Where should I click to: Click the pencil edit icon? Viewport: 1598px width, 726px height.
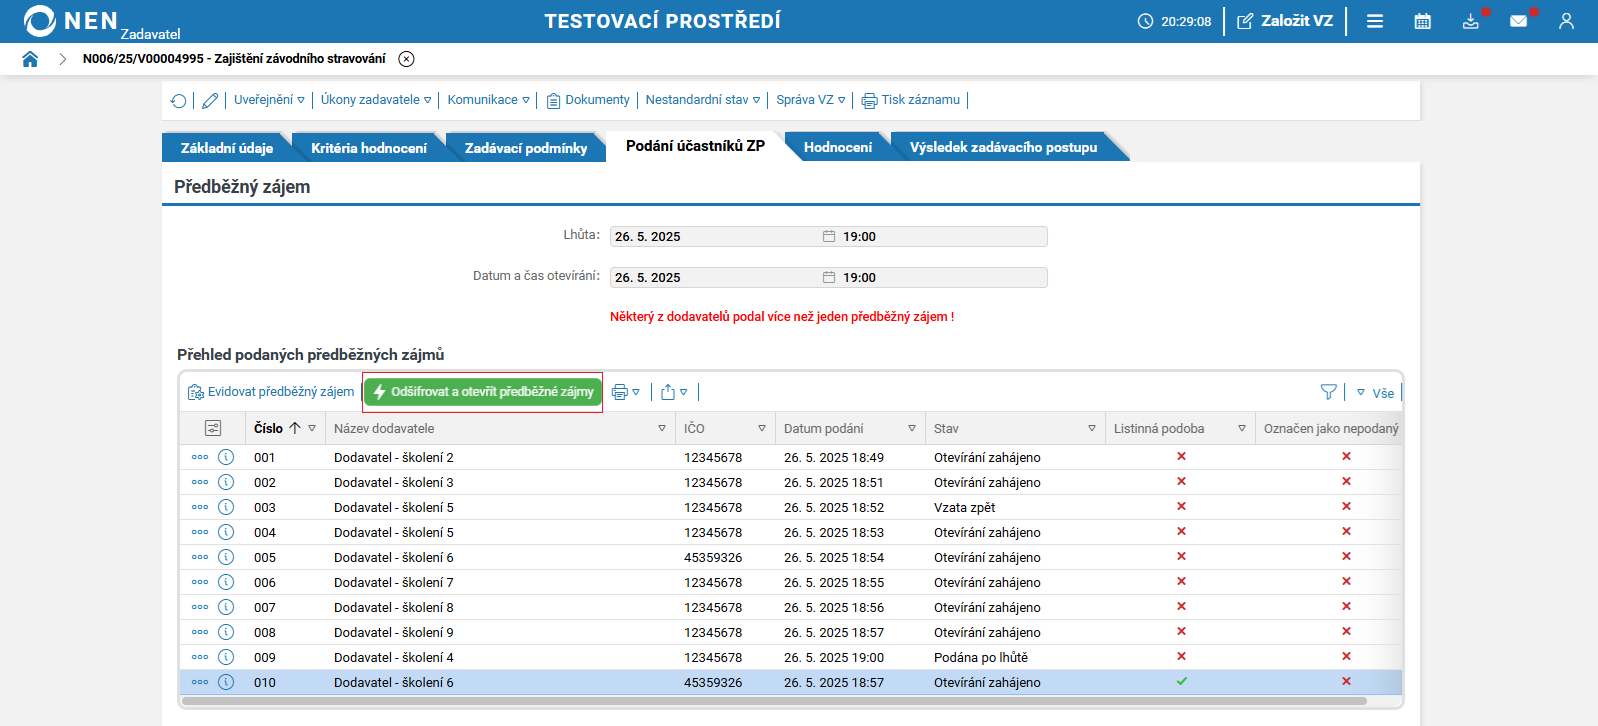tap(210, 100)
